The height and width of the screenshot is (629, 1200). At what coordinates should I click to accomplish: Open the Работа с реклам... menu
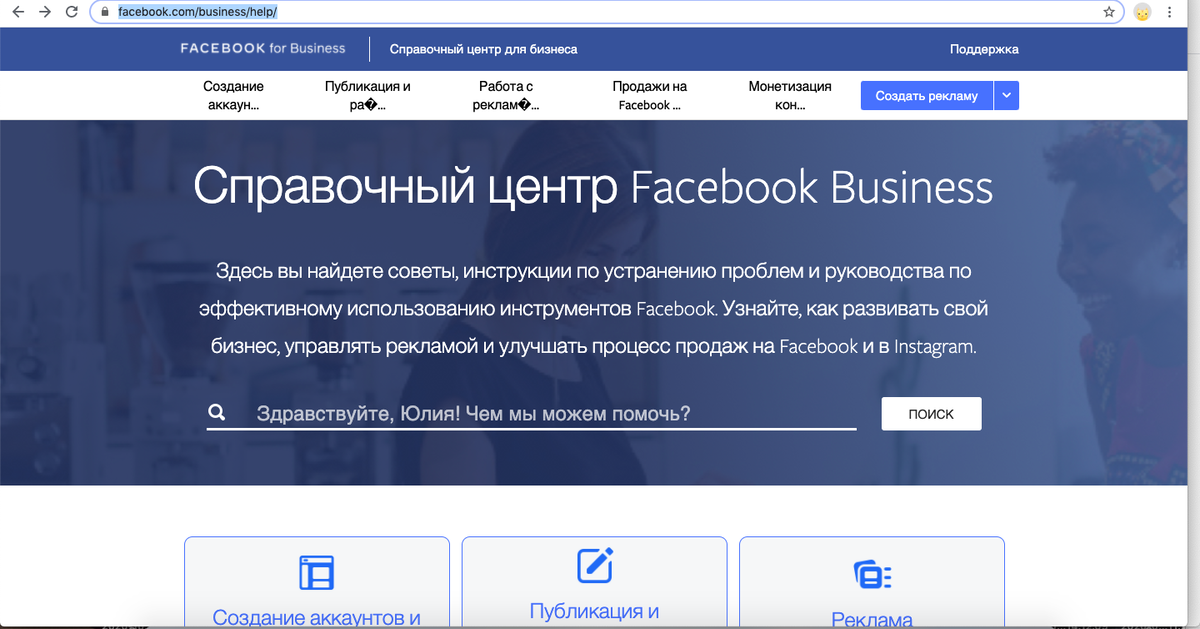click(506, 96)
